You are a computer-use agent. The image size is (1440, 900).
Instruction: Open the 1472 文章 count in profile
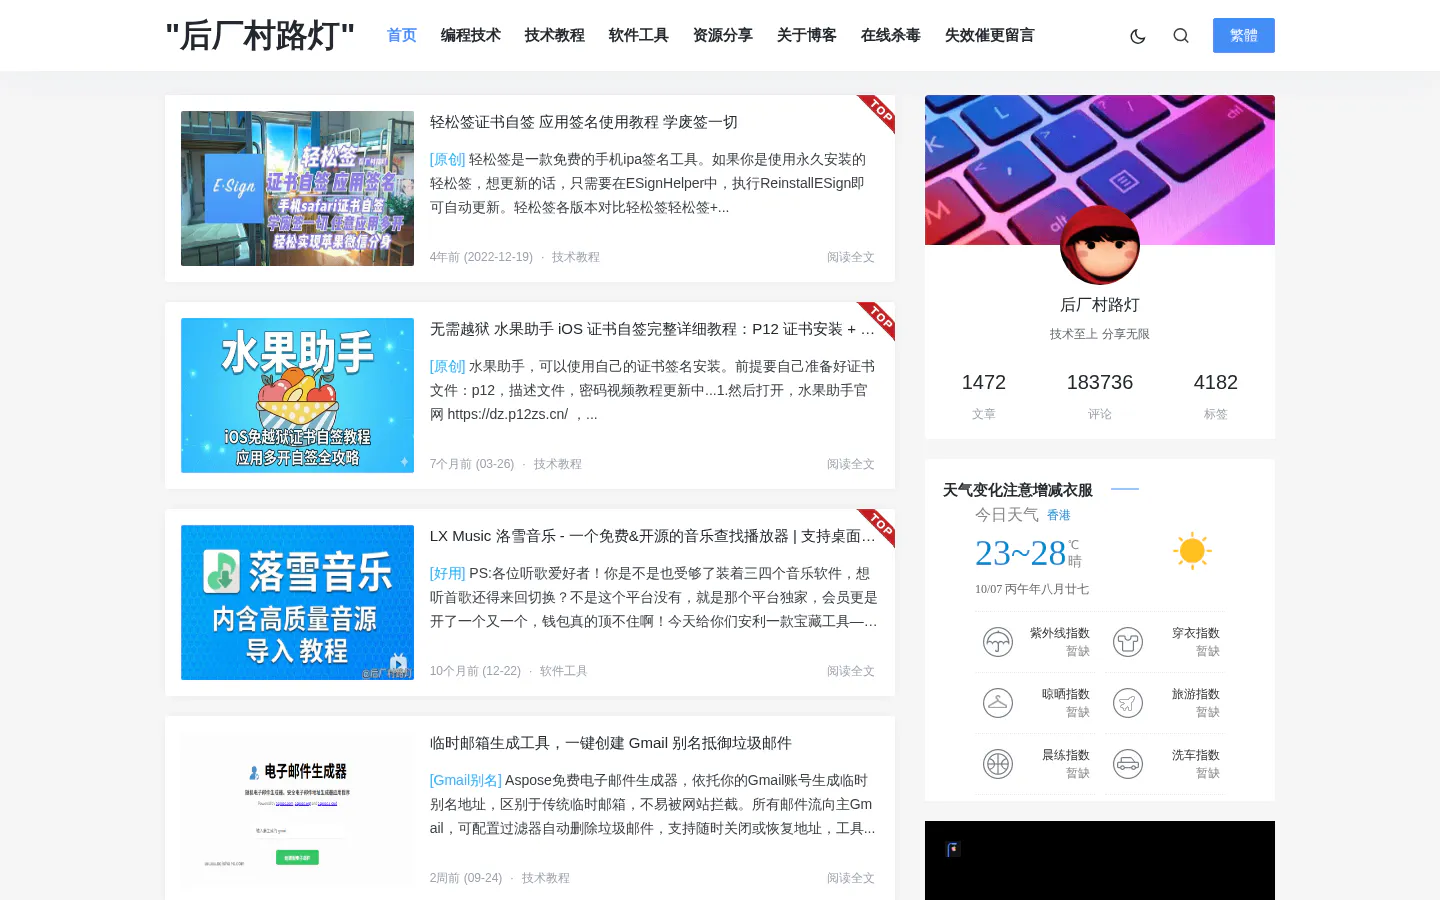tap(984, 395)
